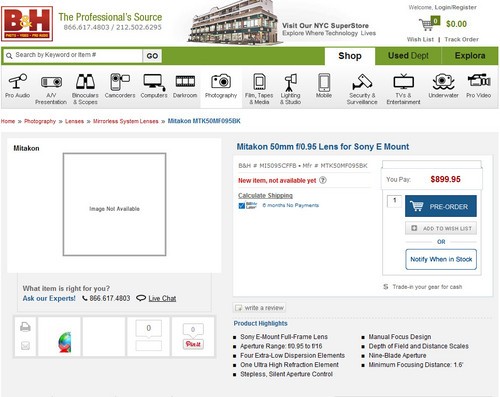
Task: Click the $899.95 price
Action: pos(445,179)
